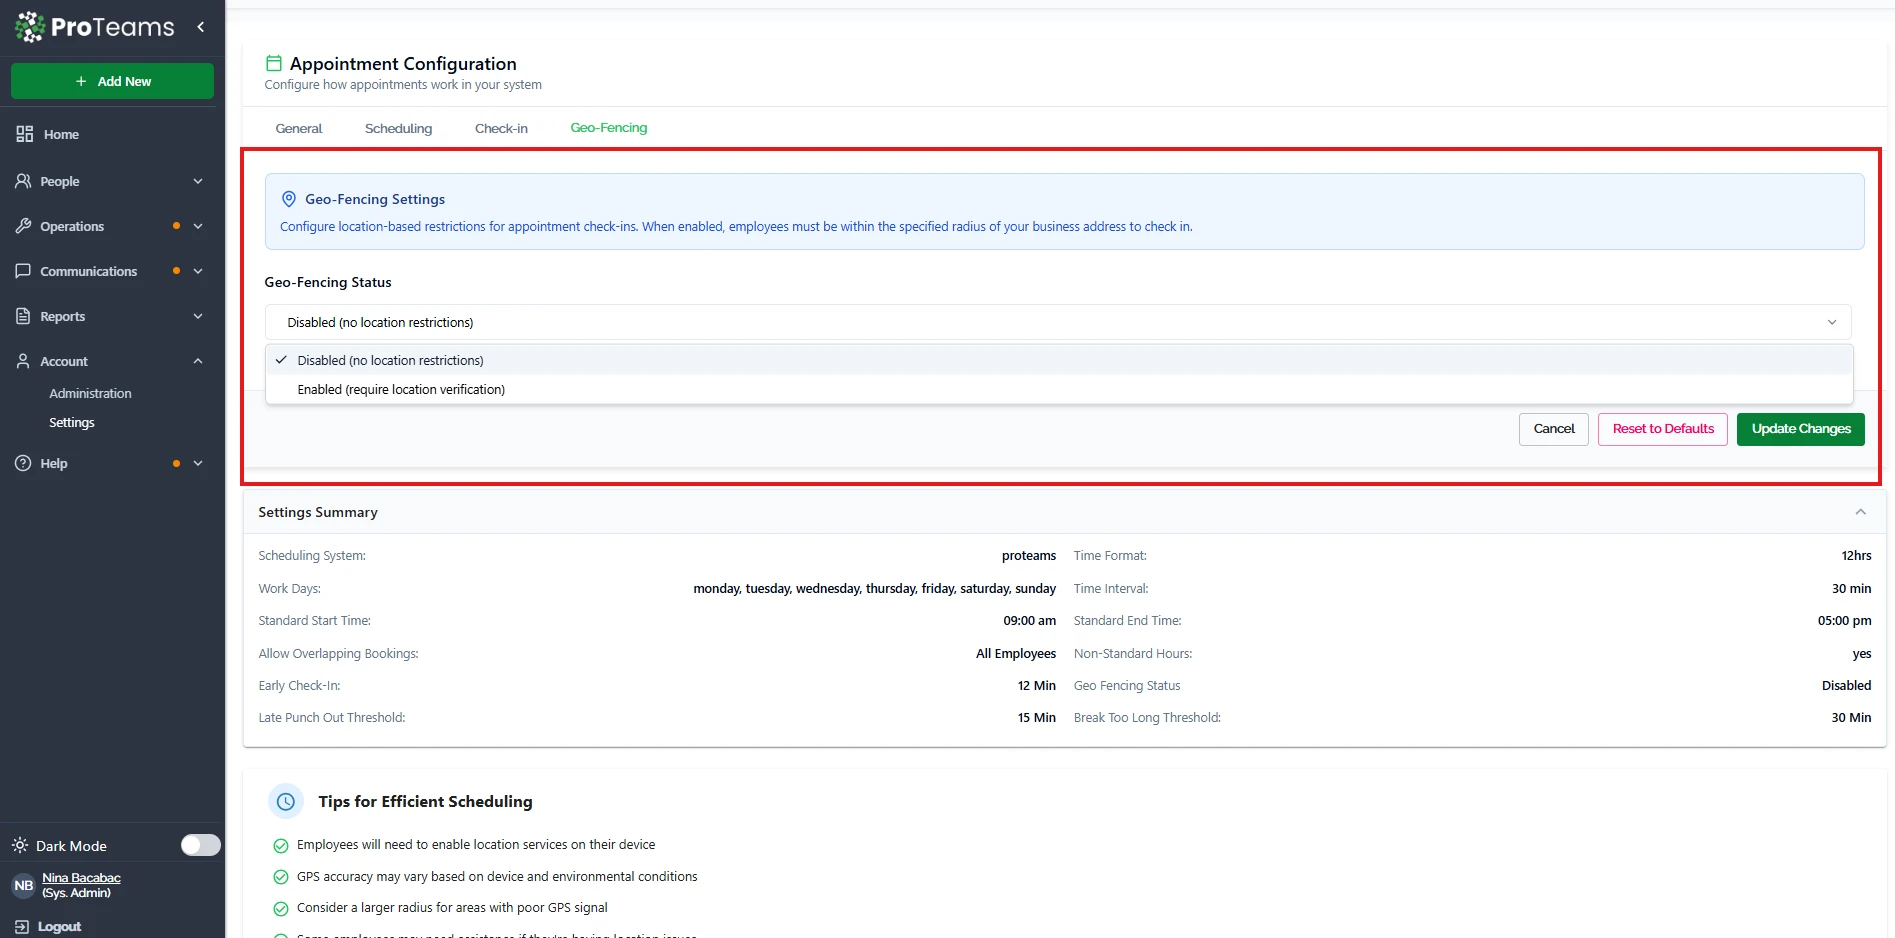Open Administration under Account
Screen dimensions: 1895x938
[90, 394]
